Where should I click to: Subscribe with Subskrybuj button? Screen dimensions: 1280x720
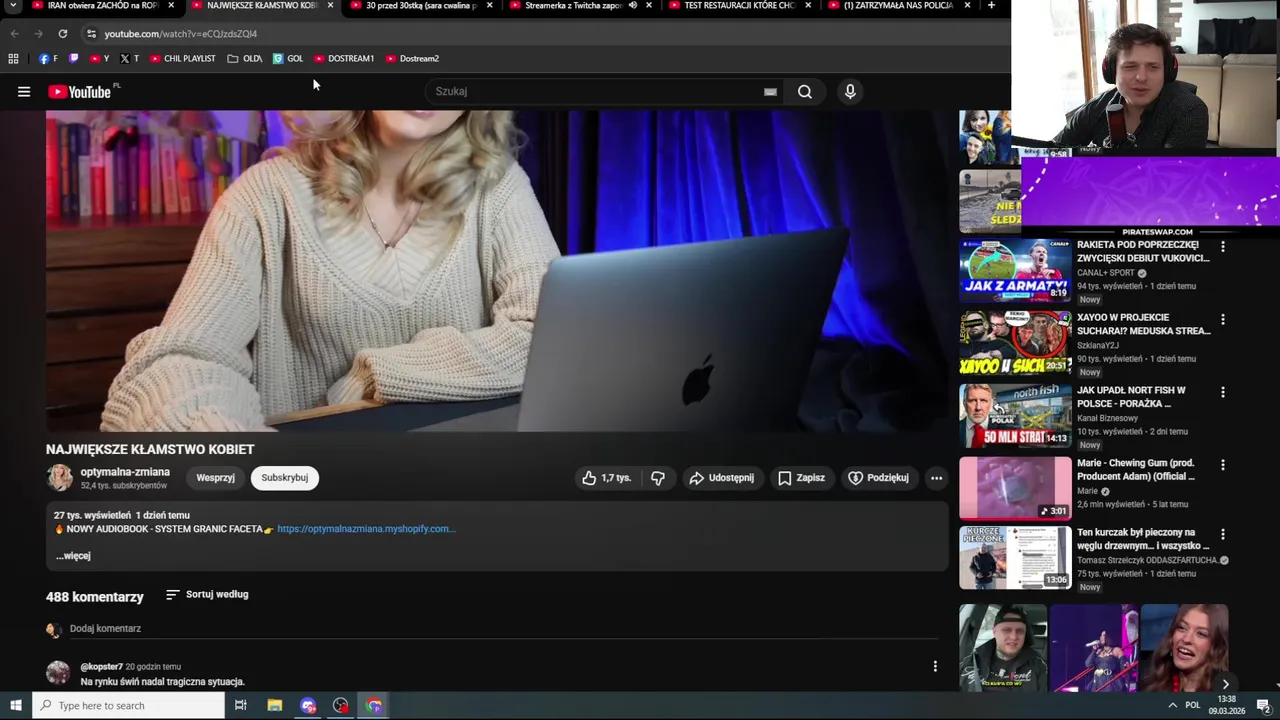tap(285, 478)
